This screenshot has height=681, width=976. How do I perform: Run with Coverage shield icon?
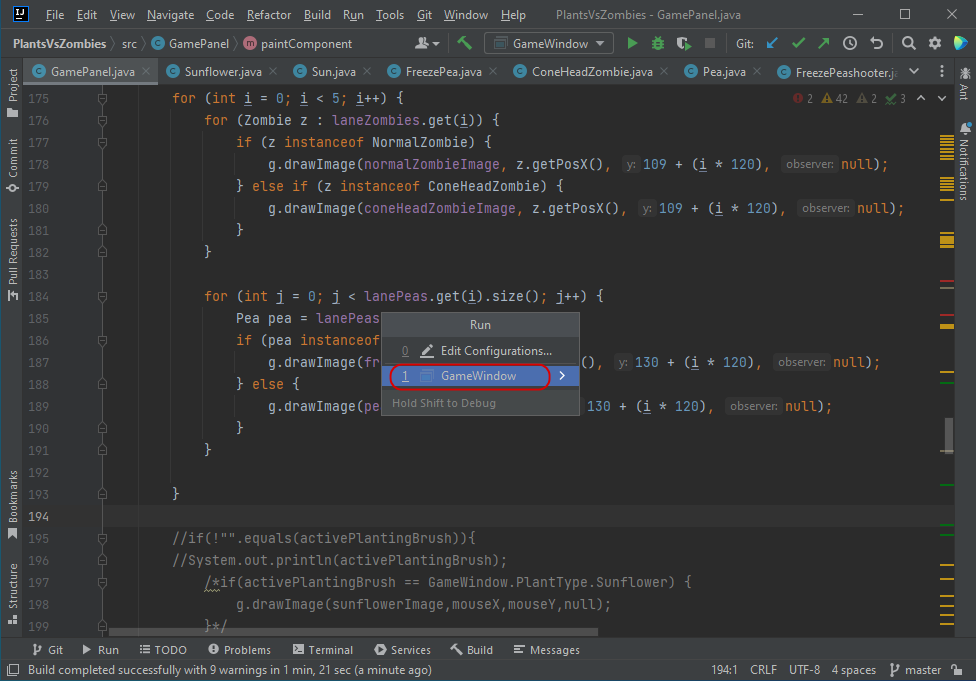coord(683,43)
